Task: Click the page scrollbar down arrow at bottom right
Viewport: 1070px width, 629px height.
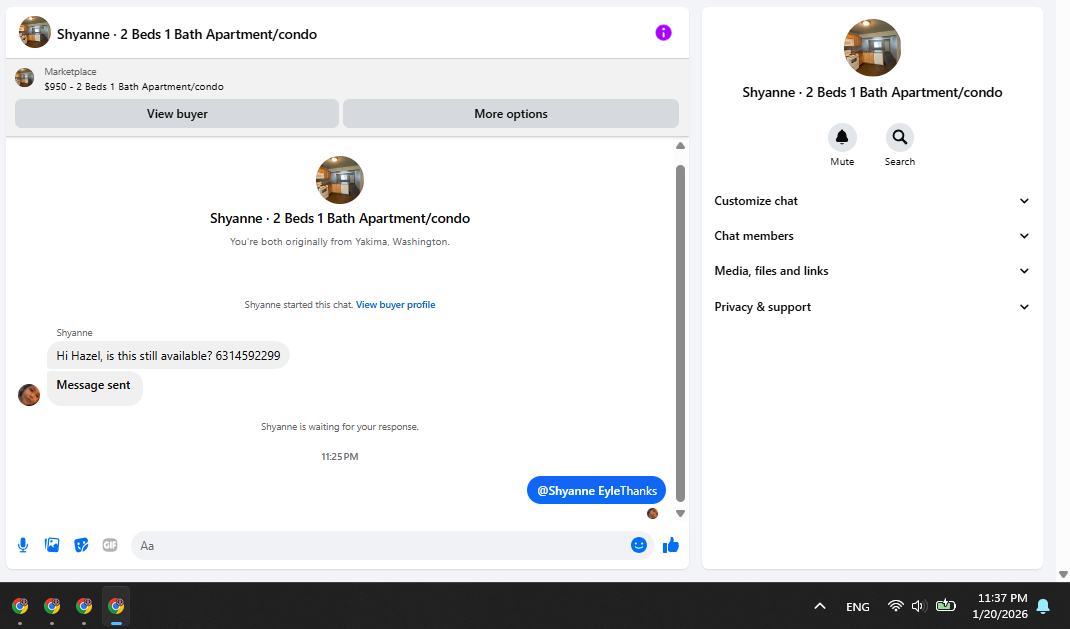Action: (1063, 574)
